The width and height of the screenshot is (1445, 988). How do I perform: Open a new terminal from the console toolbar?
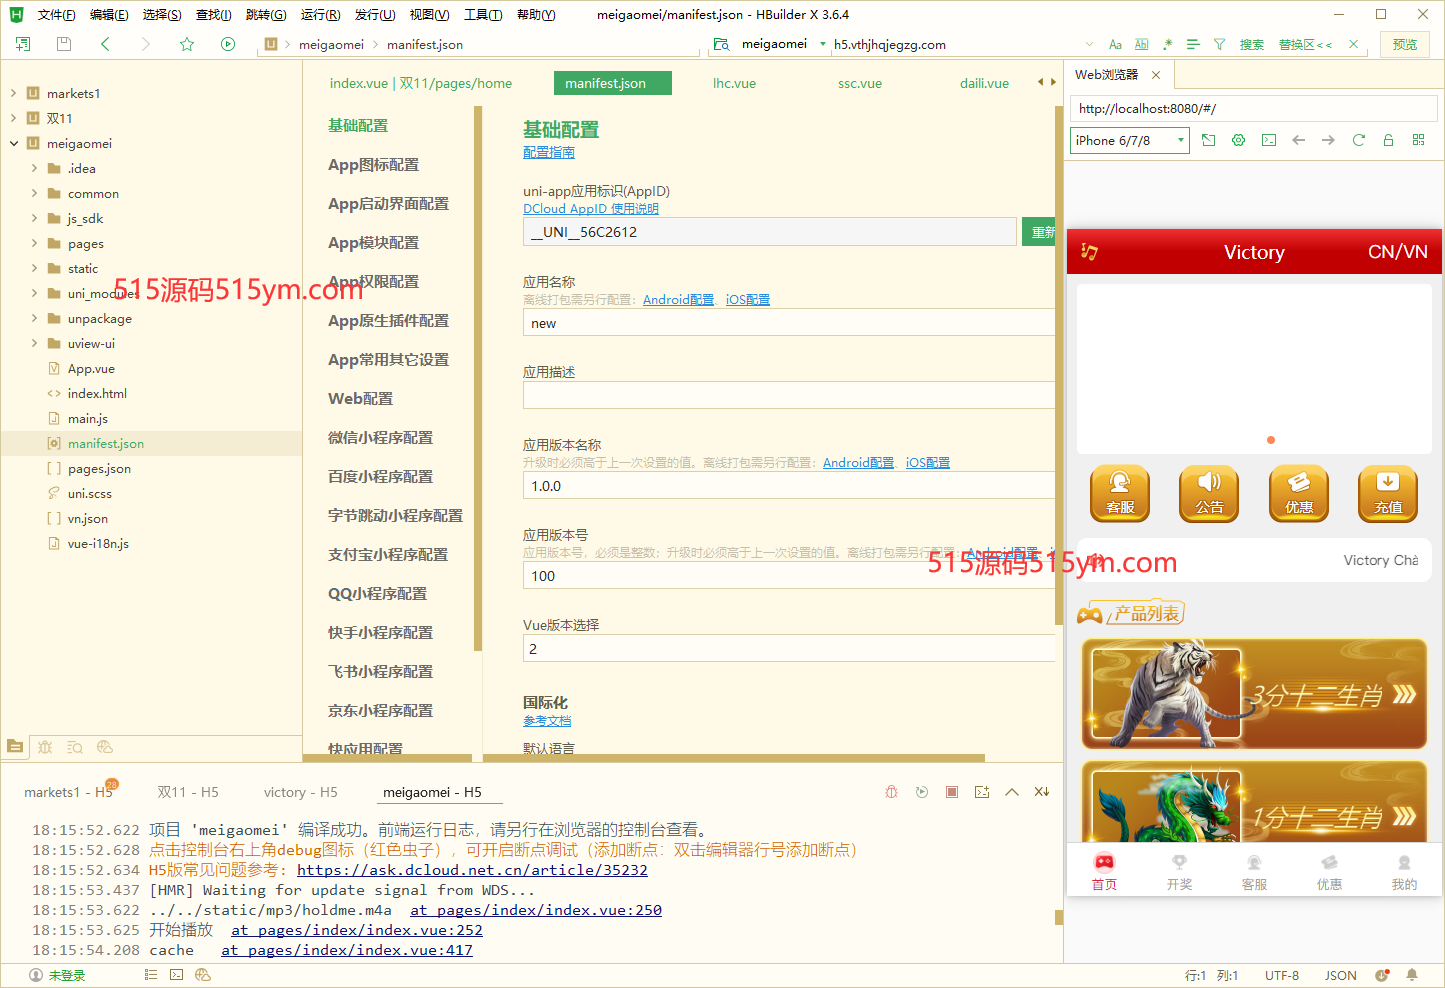tap(982, 791)
